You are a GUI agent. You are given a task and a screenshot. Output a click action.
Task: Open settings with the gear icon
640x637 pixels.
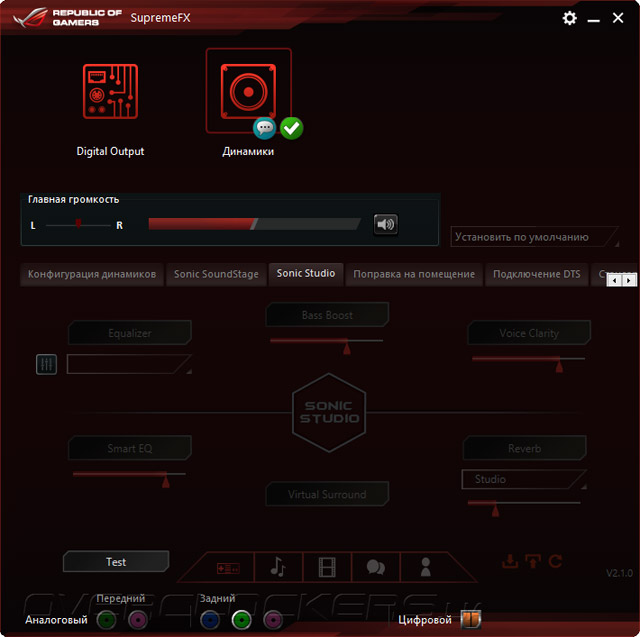point(569,18)
